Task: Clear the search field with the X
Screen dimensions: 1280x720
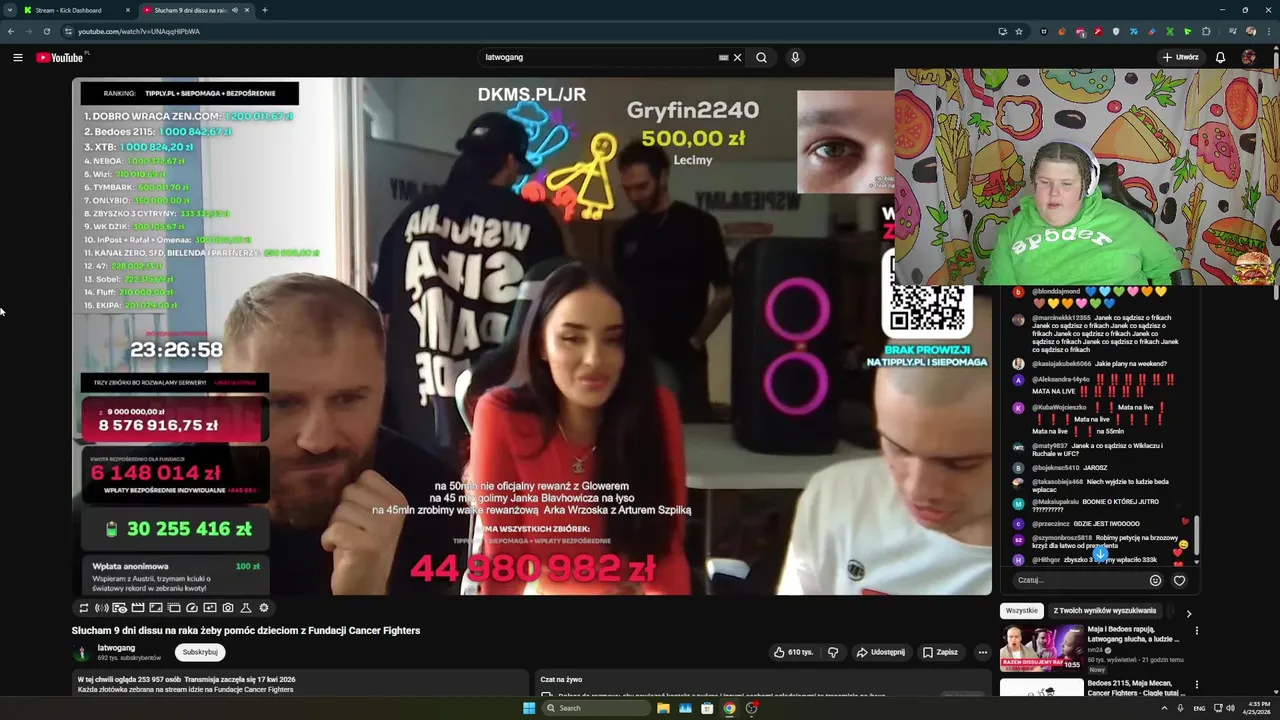Action: [737, 57]
